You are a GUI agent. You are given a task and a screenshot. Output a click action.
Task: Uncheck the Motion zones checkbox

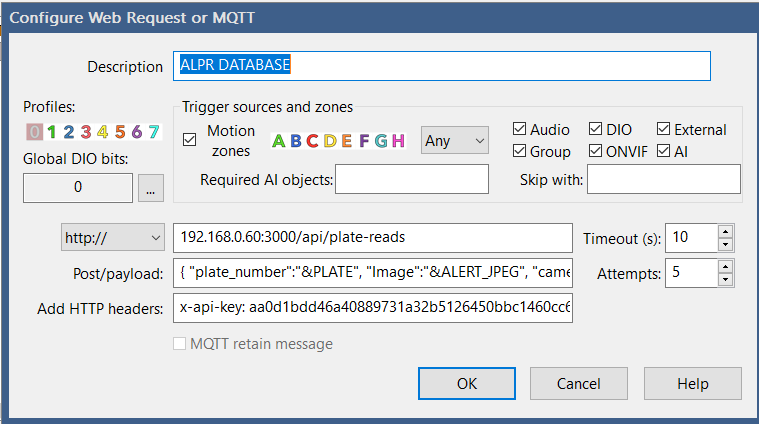(190, 140)
